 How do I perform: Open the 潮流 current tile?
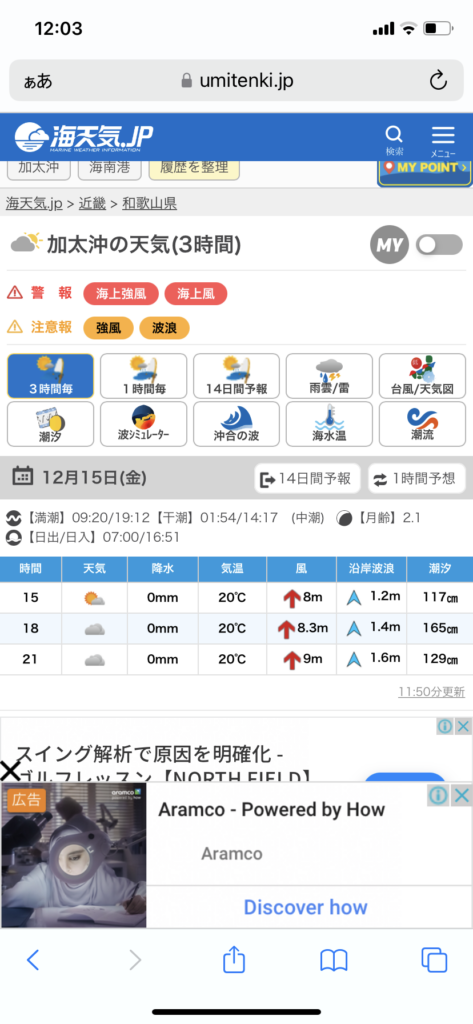click(422, 424)
